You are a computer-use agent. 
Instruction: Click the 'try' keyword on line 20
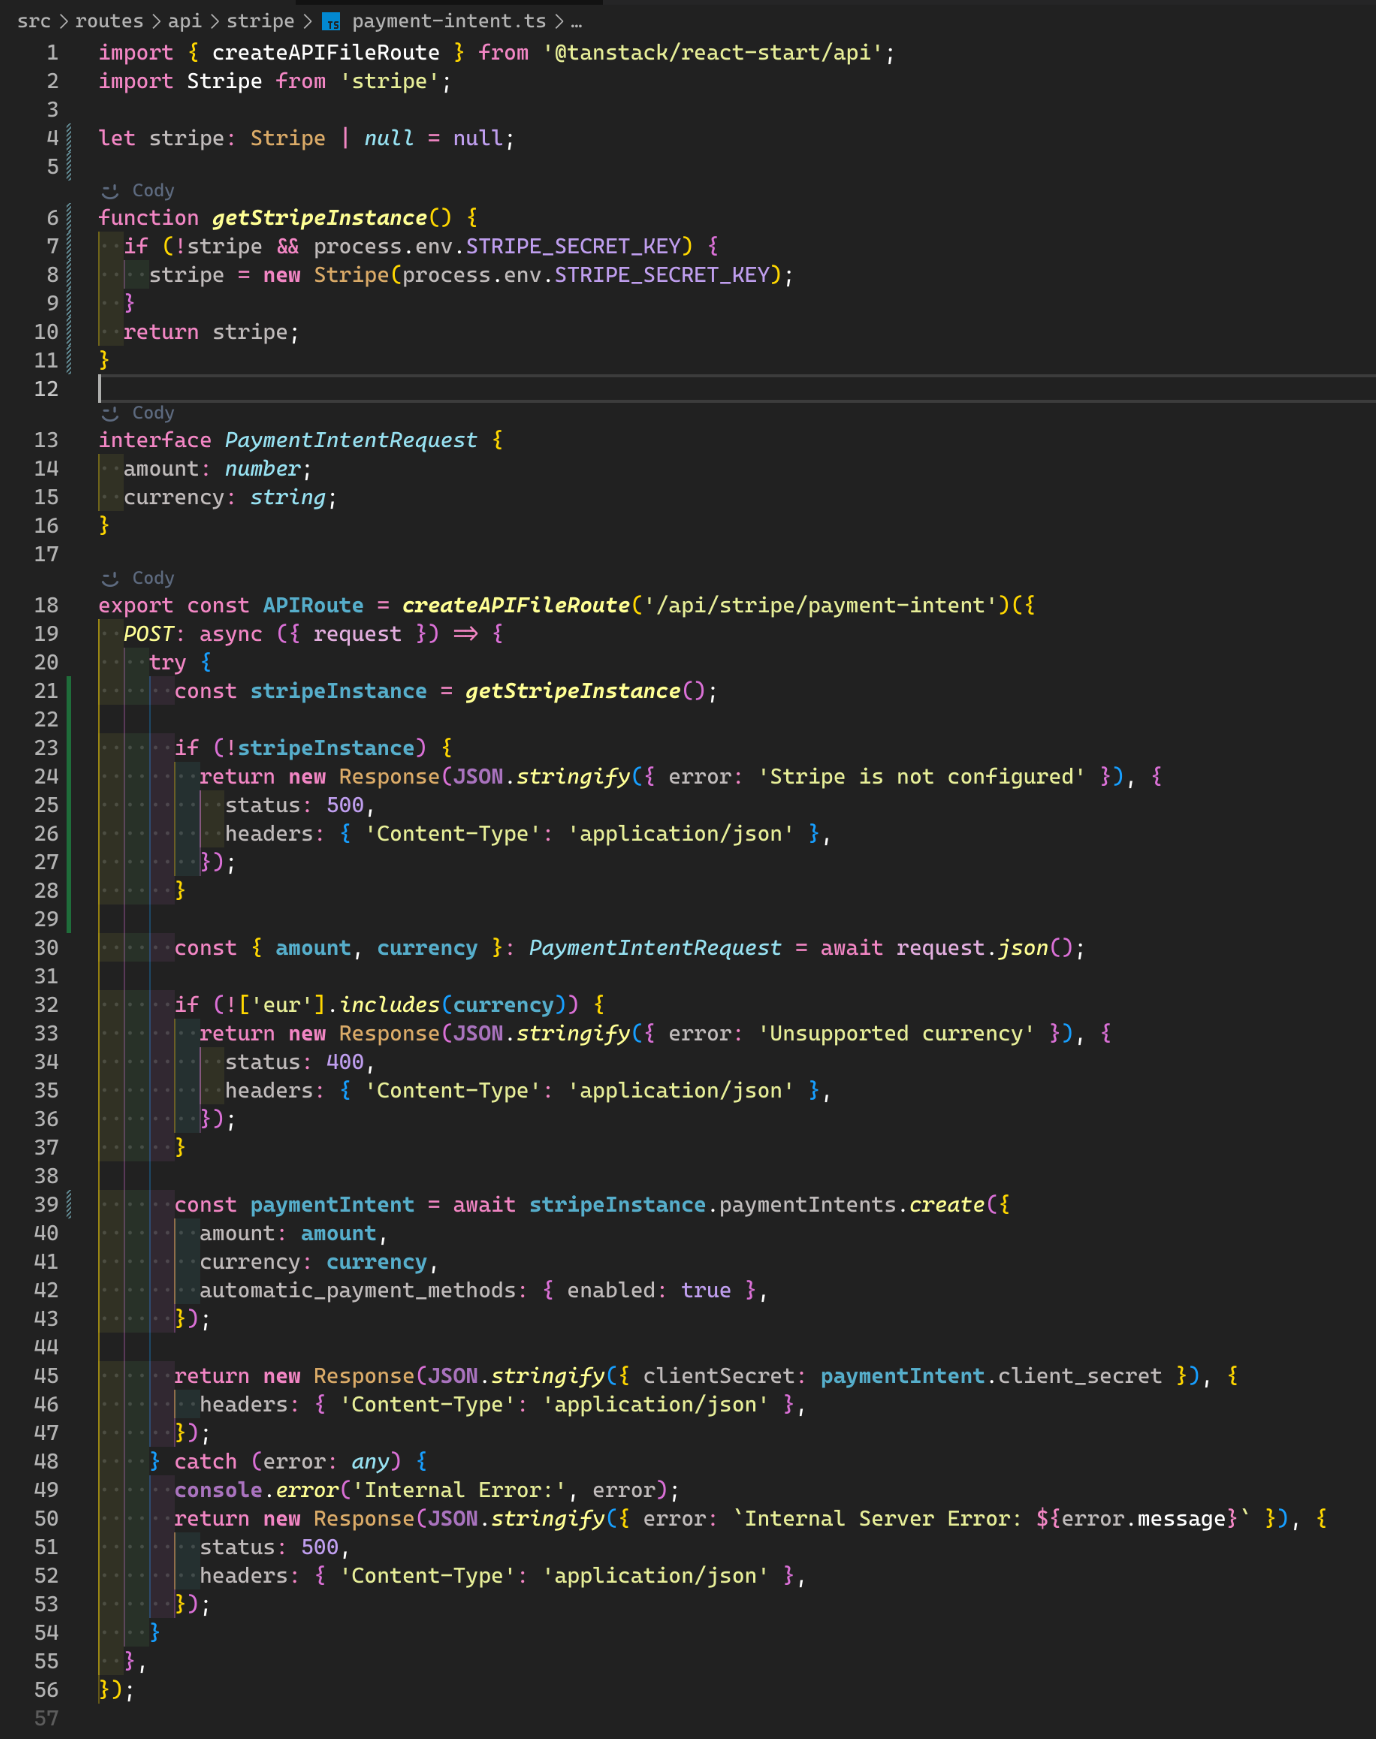click(x=167, y=662)
